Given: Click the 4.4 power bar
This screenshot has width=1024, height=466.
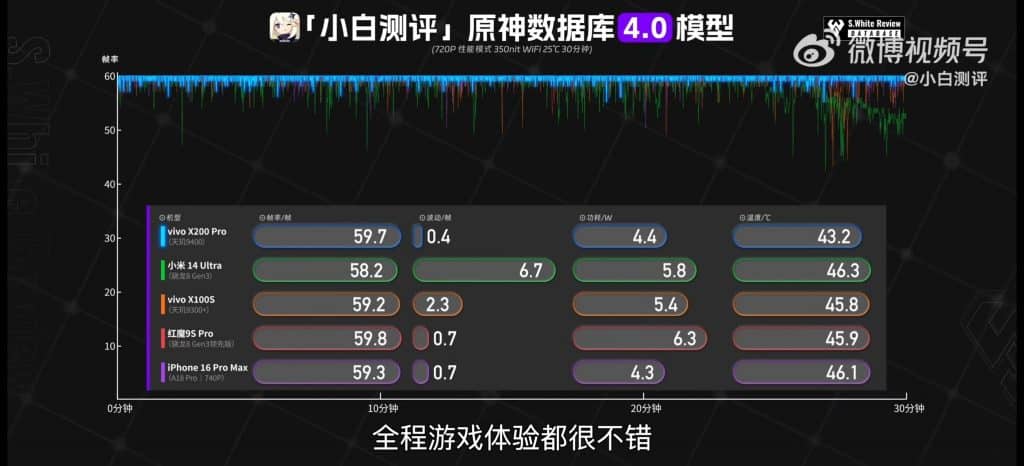Looking at the screenshot, I should click(x=620, y=236).
